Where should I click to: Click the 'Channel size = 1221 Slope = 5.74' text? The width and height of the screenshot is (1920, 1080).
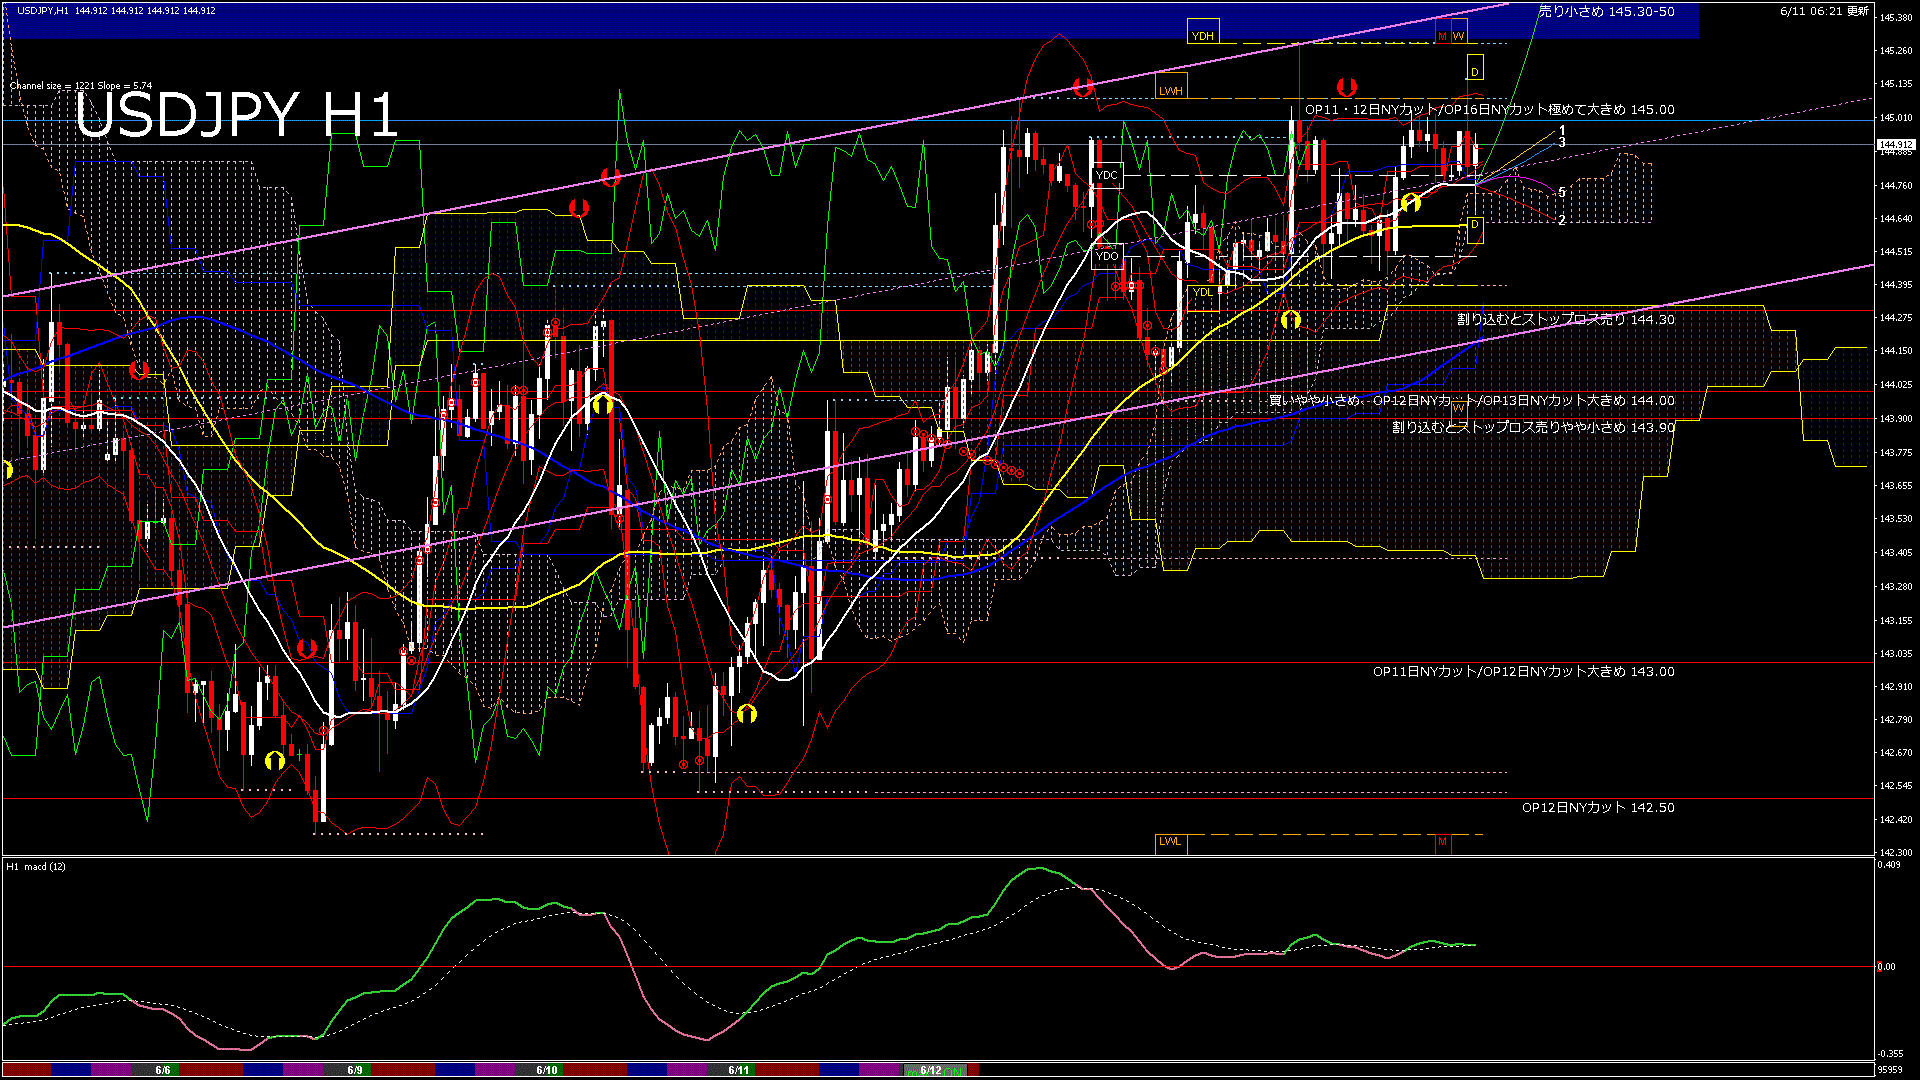(x=81, y=86)
